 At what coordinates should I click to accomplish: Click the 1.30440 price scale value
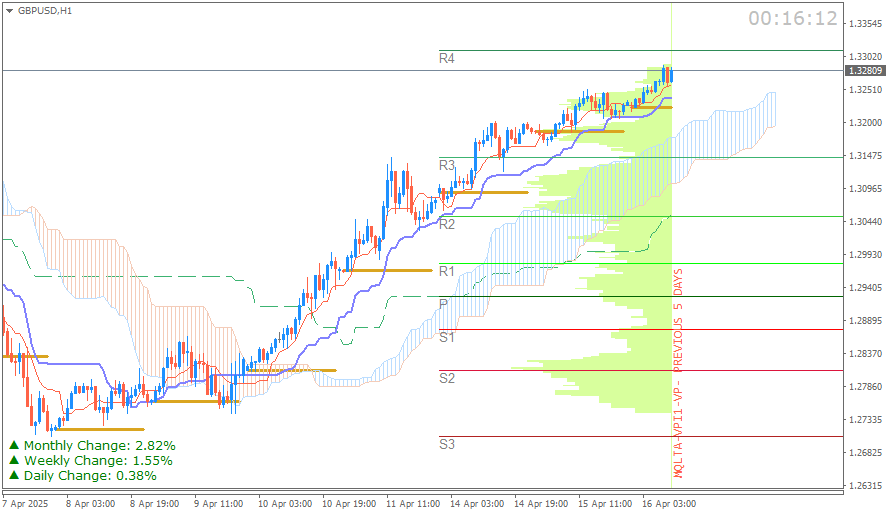point(865,222)
